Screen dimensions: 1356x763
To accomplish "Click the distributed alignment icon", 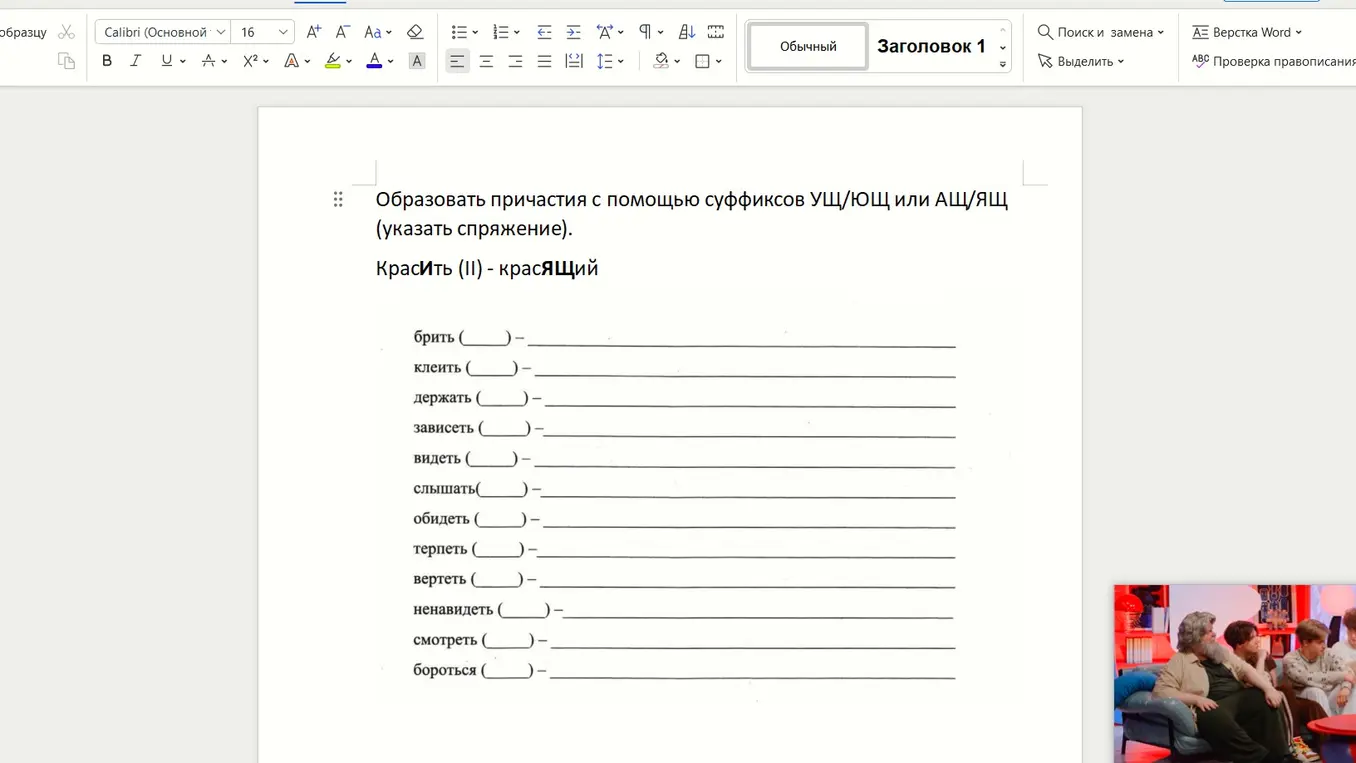I will click(x=574, y=61).
